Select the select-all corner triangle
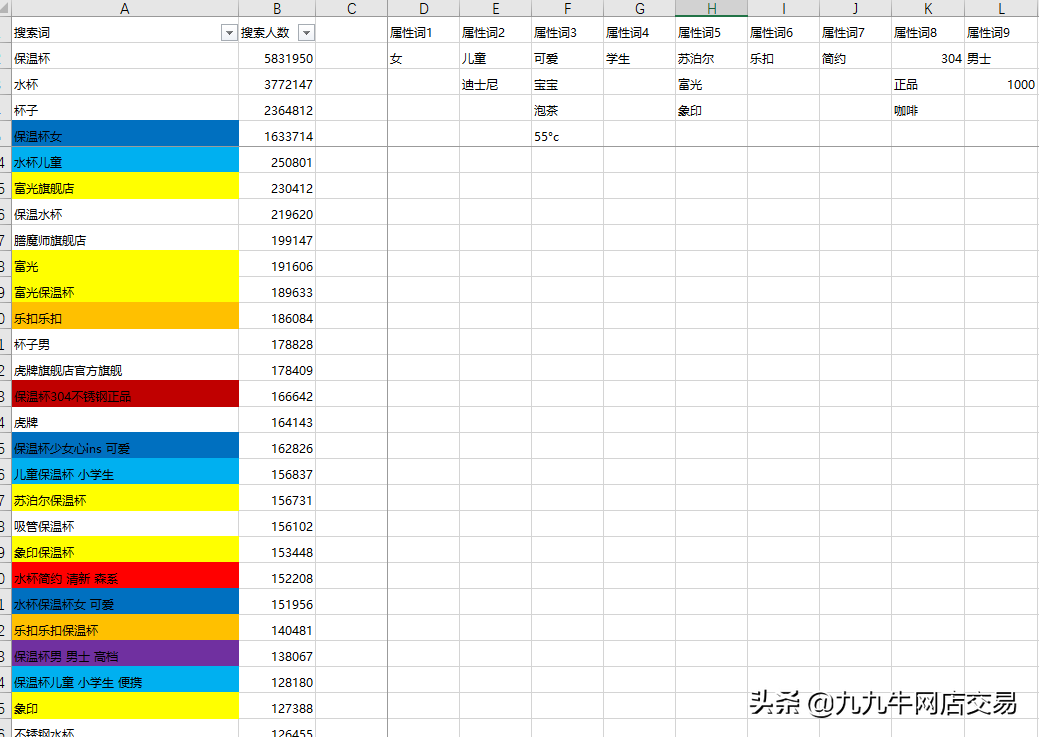Image resolution: width=1039 pixels, height=737 pixels. [5, 8]
